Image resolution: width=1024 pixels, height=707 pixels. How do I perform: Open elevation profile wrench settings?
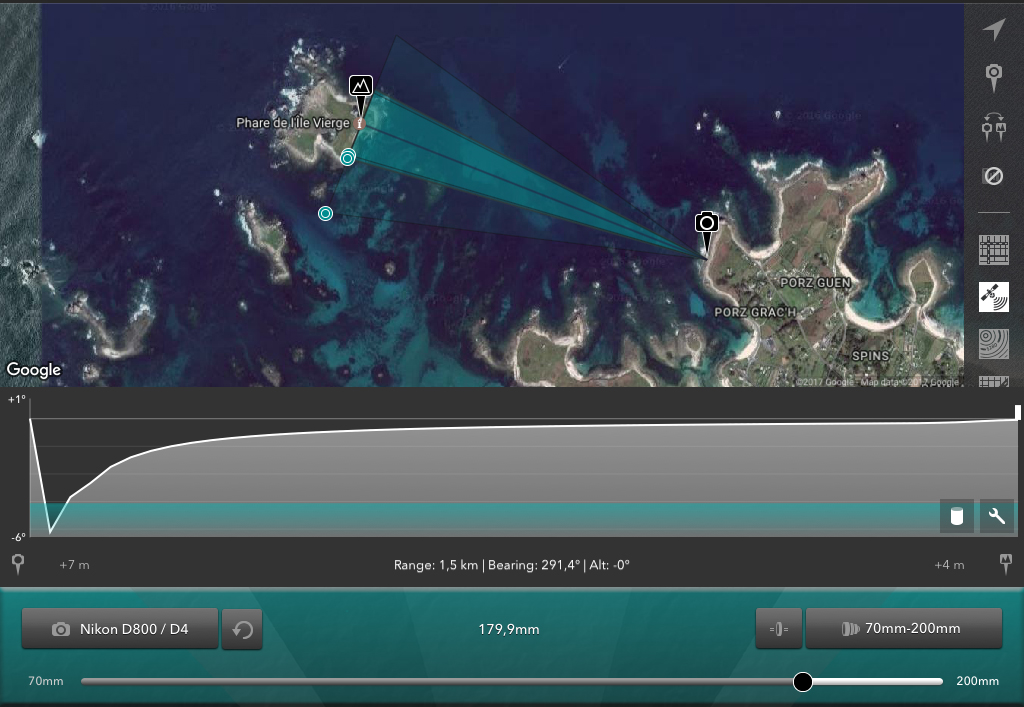(997, 516)
